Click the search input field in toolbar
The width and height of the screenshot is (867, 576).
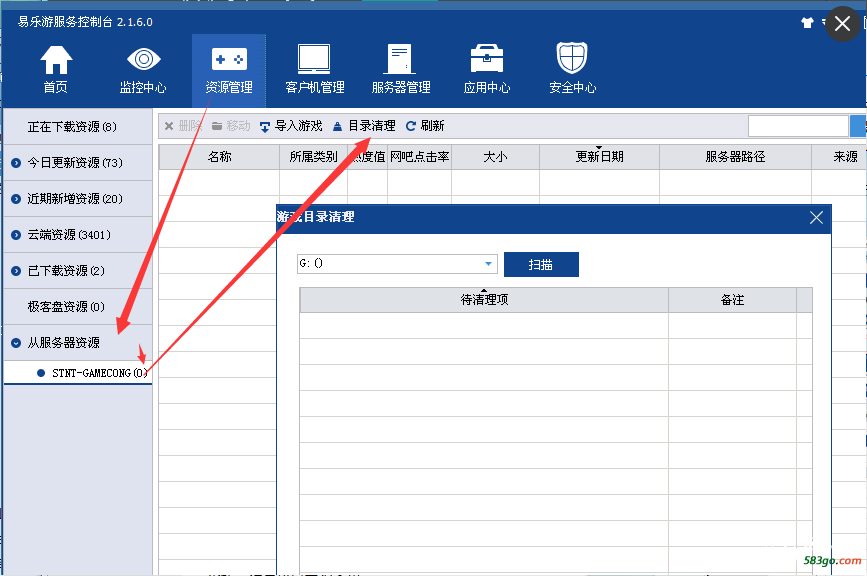point(798,126)
